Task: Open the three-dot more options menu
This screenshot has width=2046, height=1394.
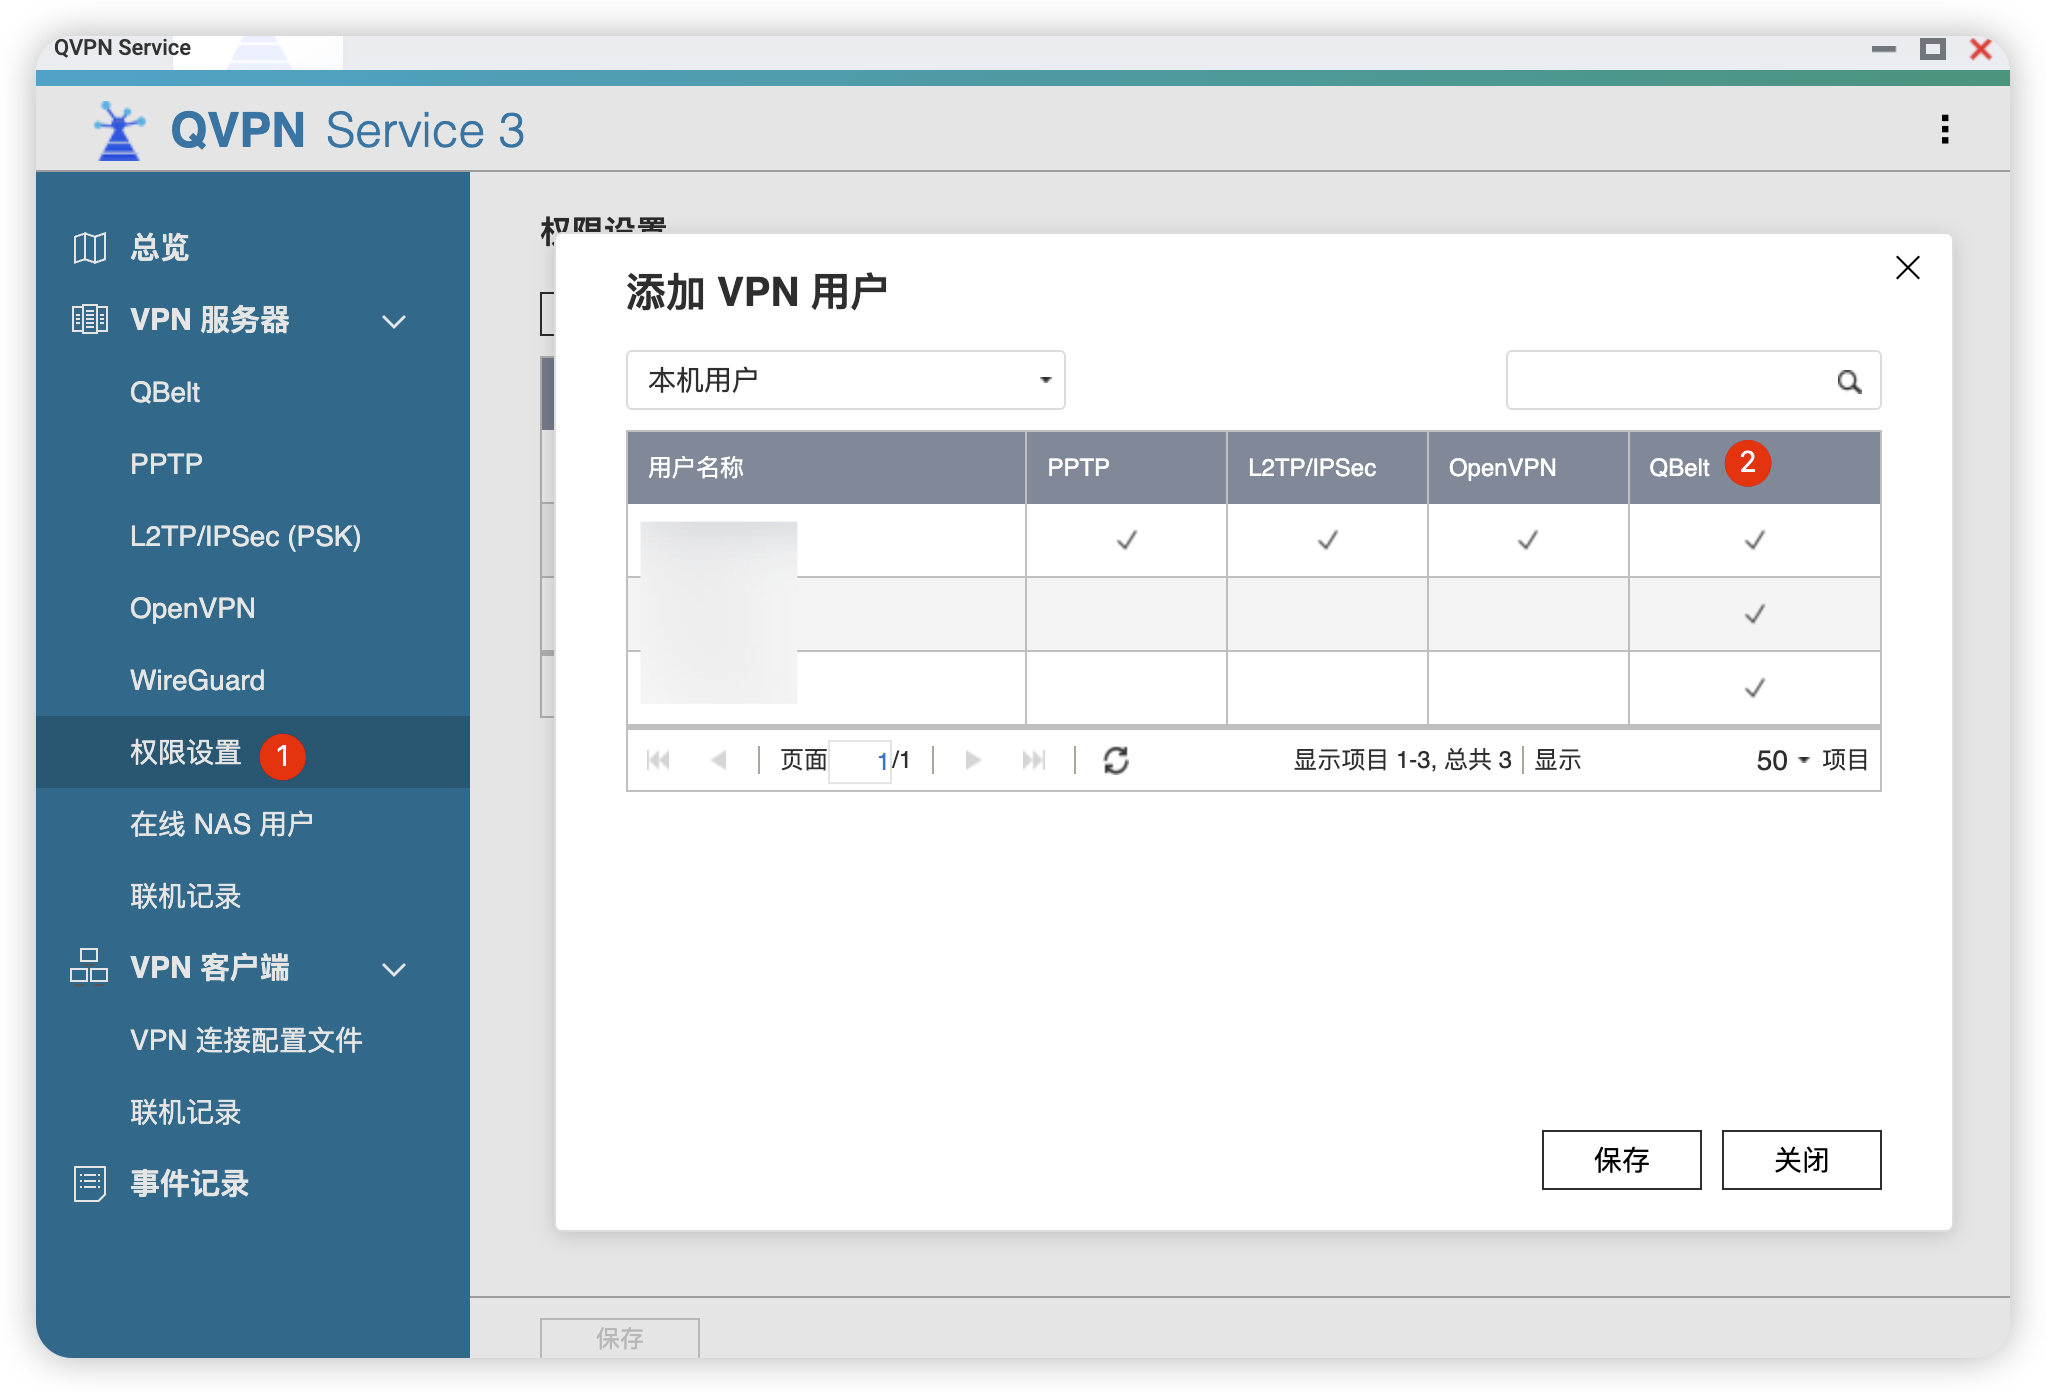Action: [1944, 129]
